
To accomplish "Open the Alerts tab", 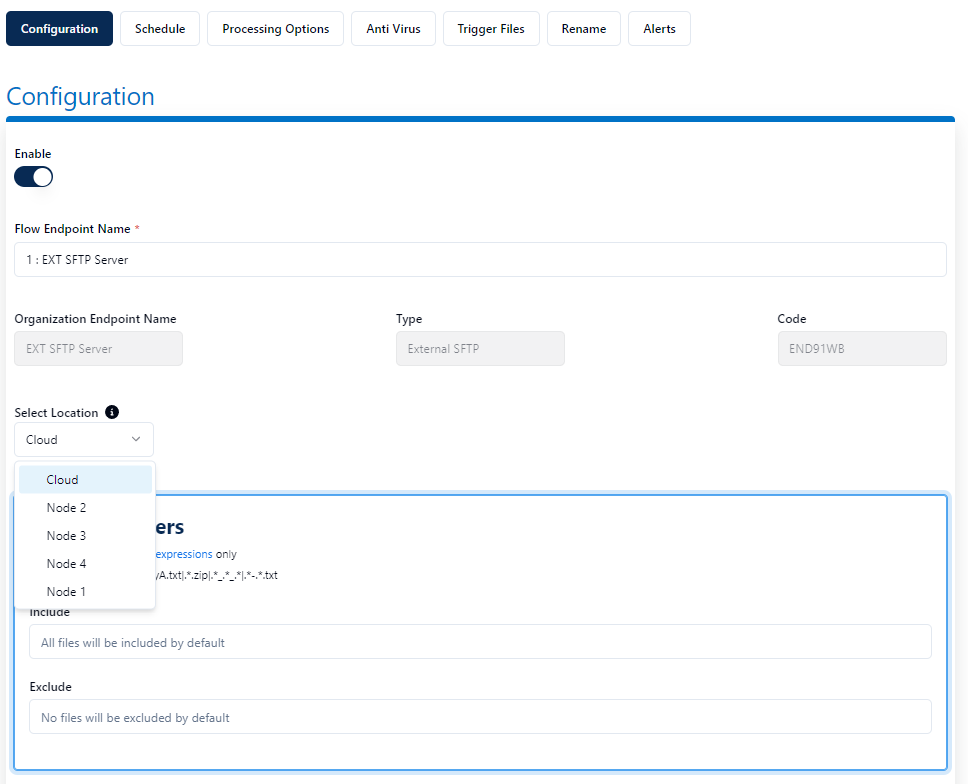I will (x=659, y=29).
